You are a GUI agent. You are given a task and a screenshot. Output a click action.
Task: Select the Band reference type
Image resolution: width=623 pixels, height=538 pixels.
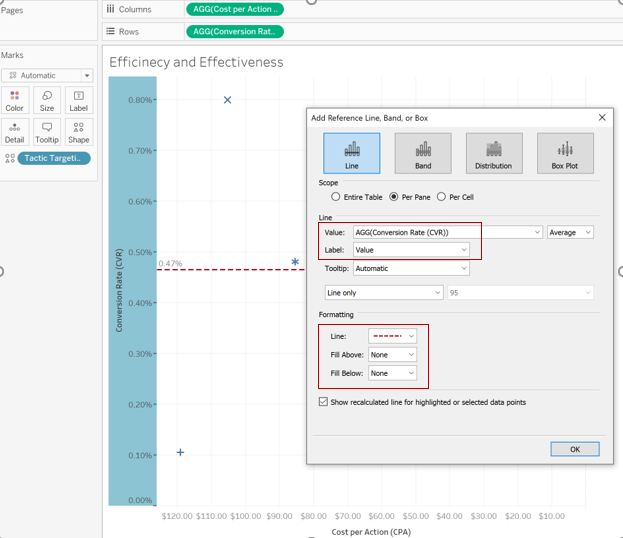click(x=423, y=153)
